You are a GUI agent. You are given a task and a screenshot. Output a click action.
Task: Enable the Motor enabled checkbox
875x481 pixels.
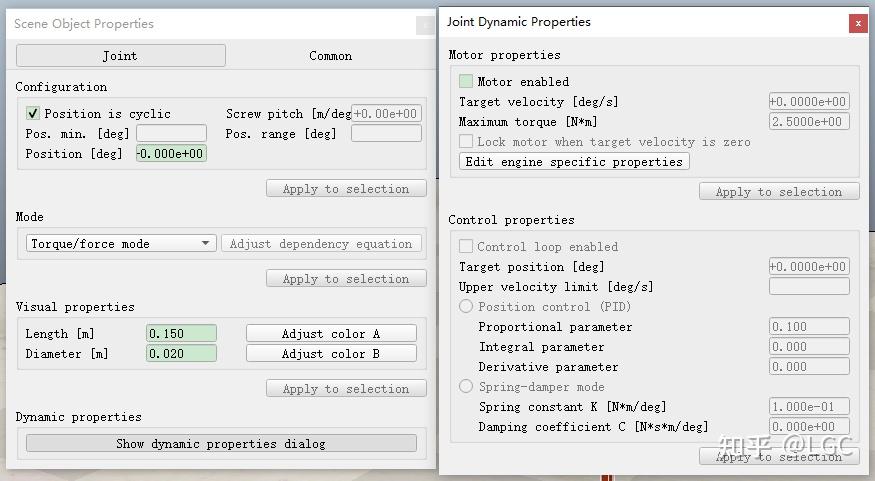click(466, 82)
